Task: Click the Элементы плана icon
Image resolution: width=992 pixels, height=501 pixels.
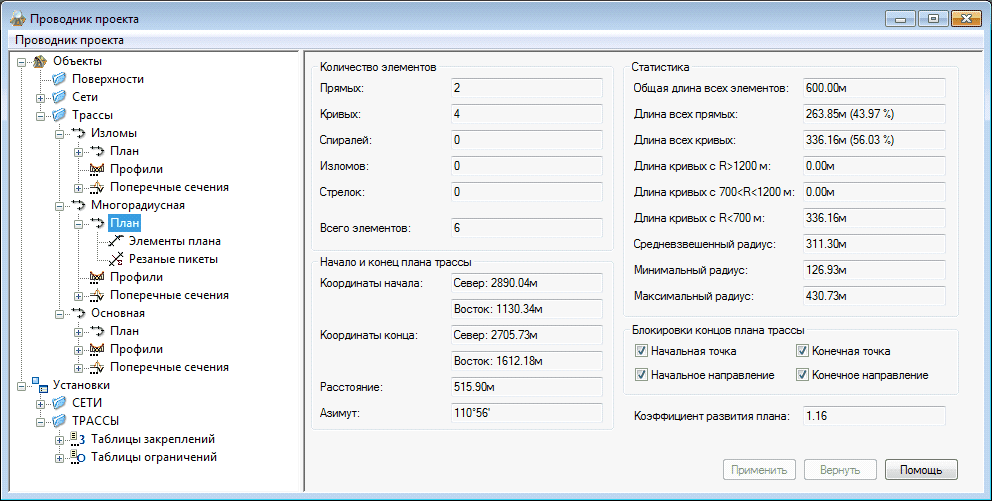Action: [x=116, y=241]
